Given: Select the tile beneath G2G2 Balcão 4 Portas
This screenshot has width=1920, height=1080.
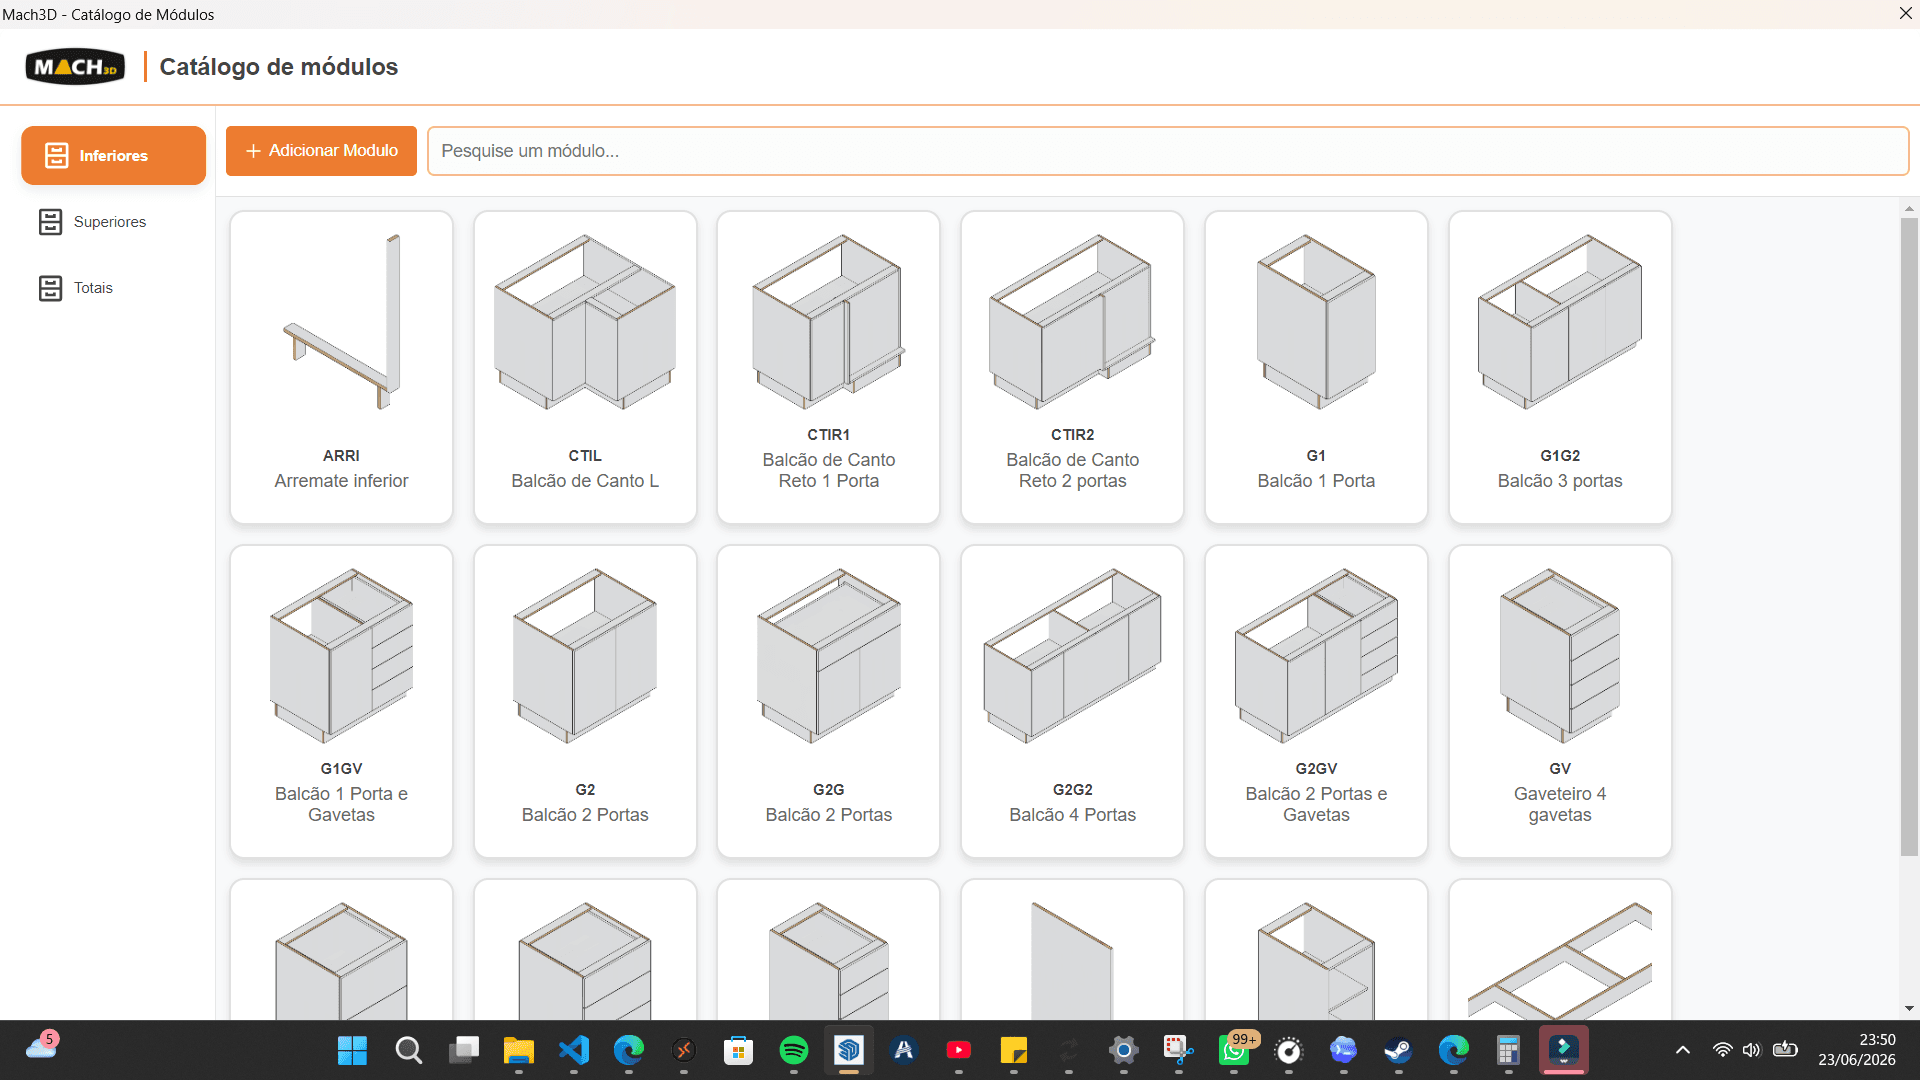Looking at the screenshot, I should point(1072,950).
